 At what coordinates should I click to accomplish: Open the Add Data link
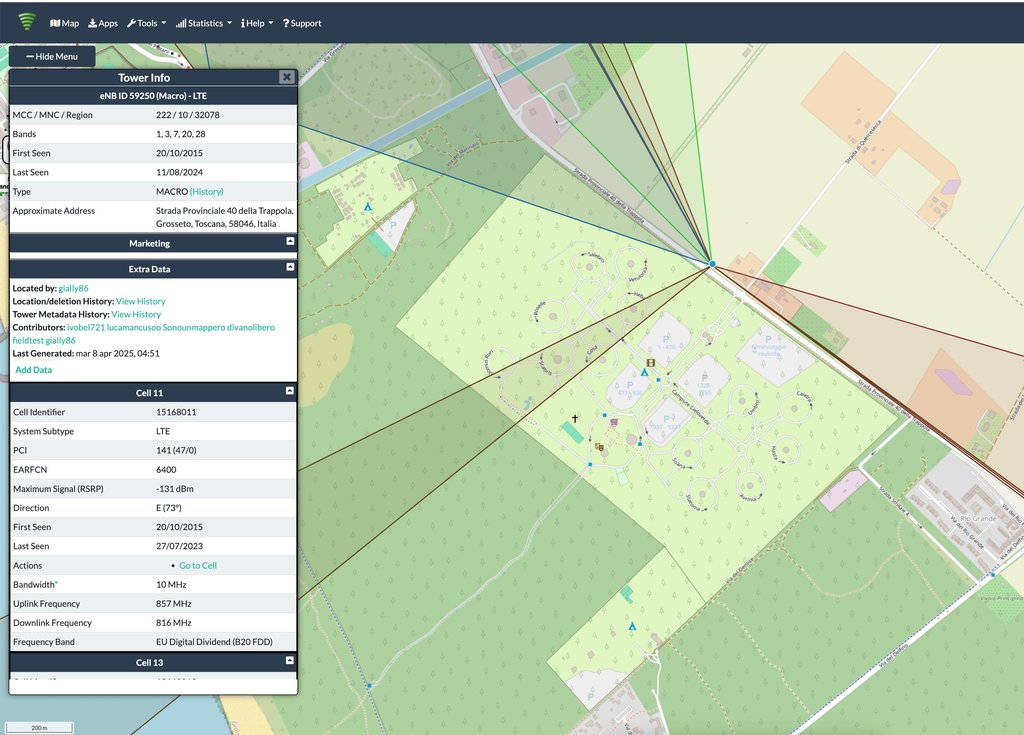pyautogui.click(x=33, y=370)
